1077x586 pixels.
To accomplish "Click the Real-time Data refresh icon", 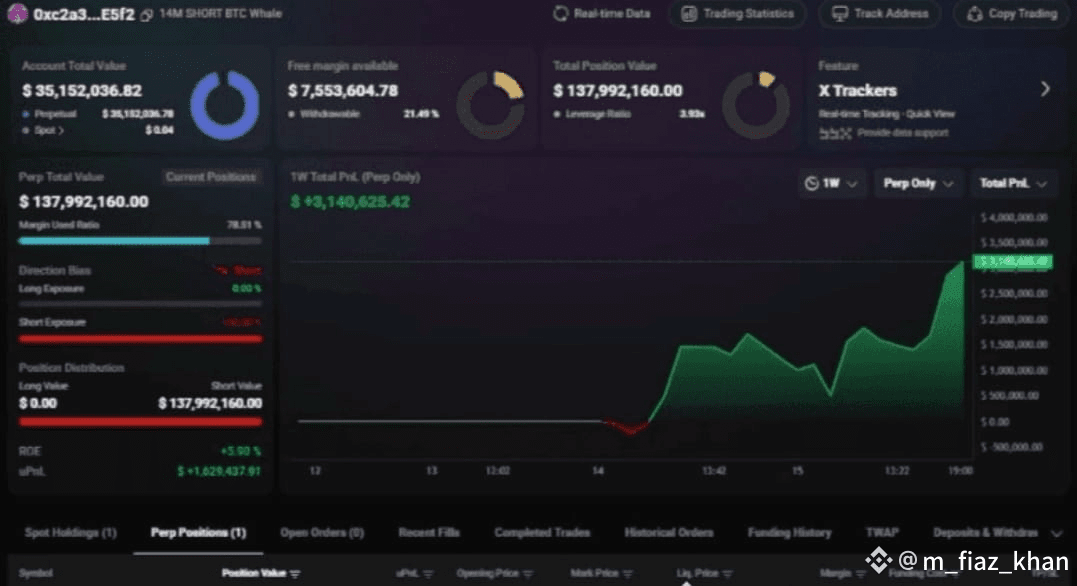I will click(560, 13).
